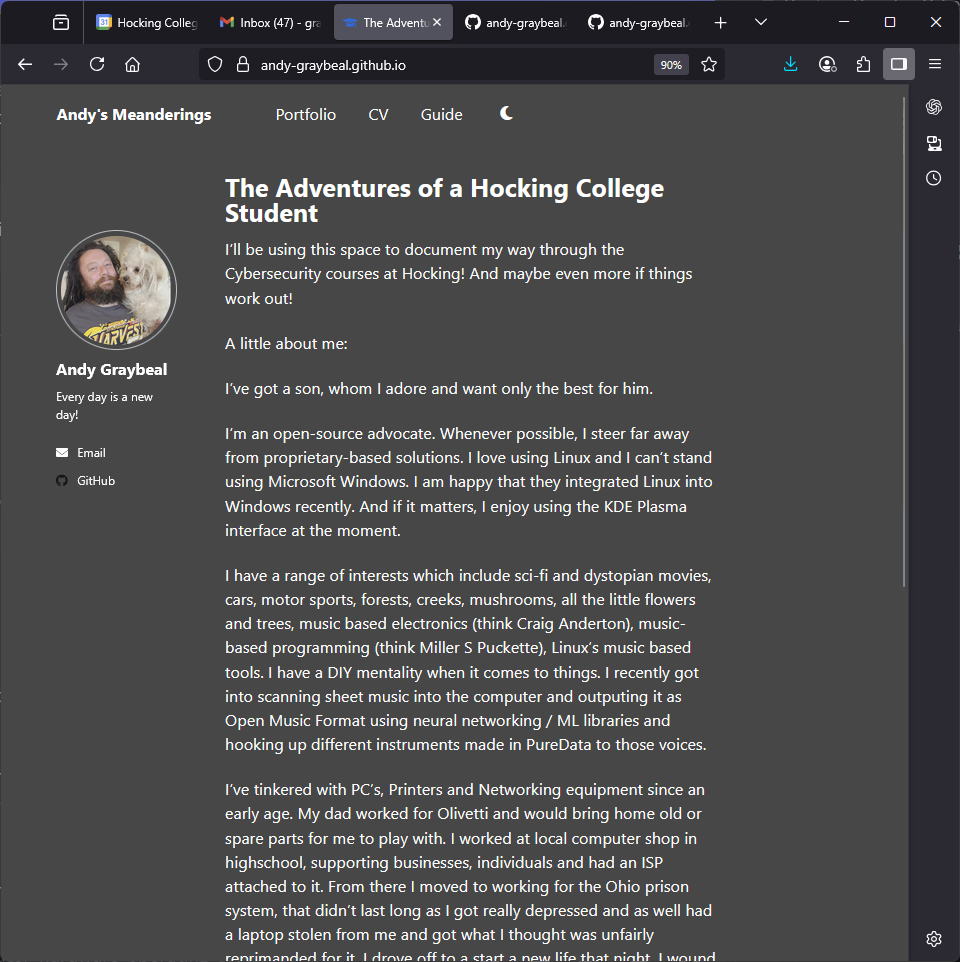Viewport: 960px width, 962px height.
Task: Switch to the Hocking College tab
Action: [x=146, y=22]
